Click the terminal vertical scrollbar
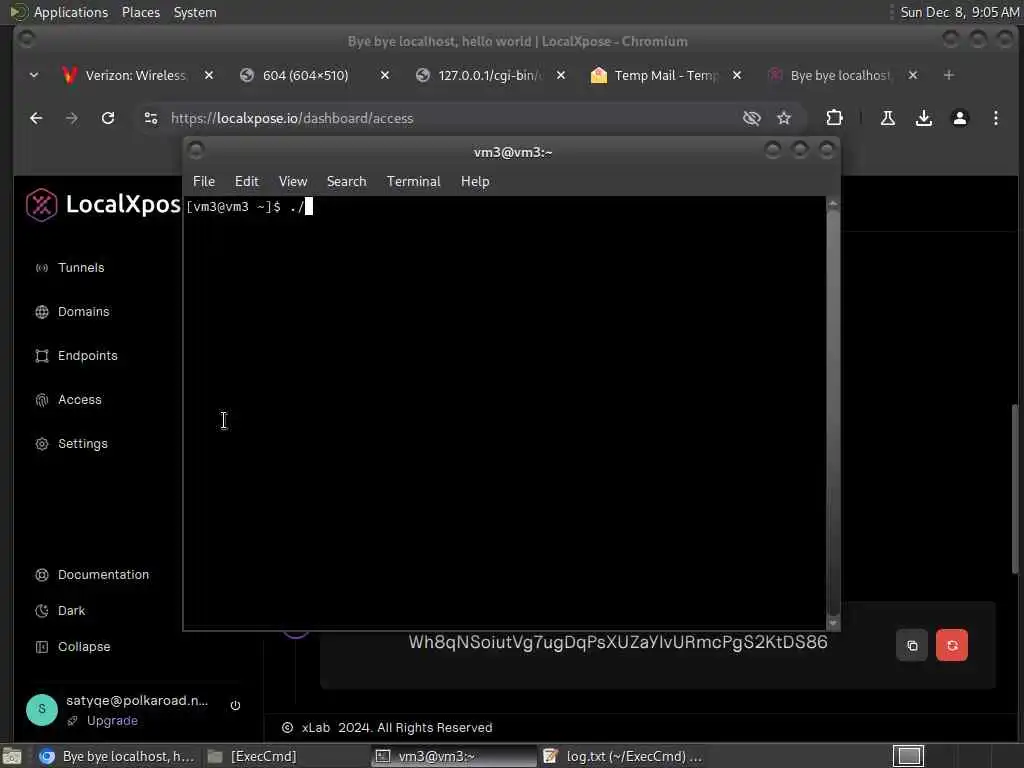Viewport: 1024px width, 768px height. coord(833,413)
